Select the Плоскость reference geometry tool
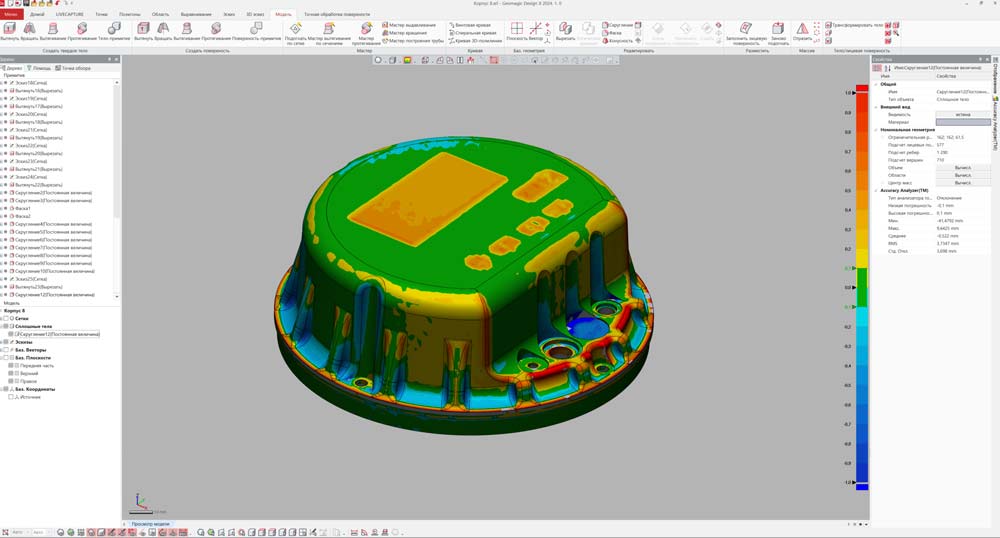 (x=517, y=31)
